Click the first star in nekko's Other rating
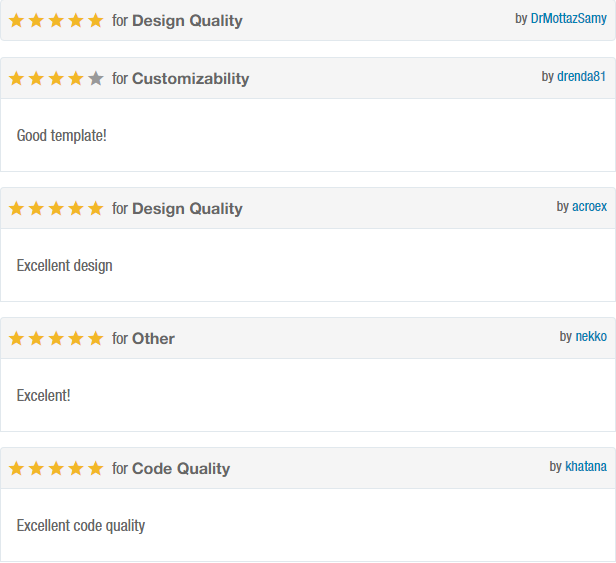This screenshot has width=616, height=563. 16,338
